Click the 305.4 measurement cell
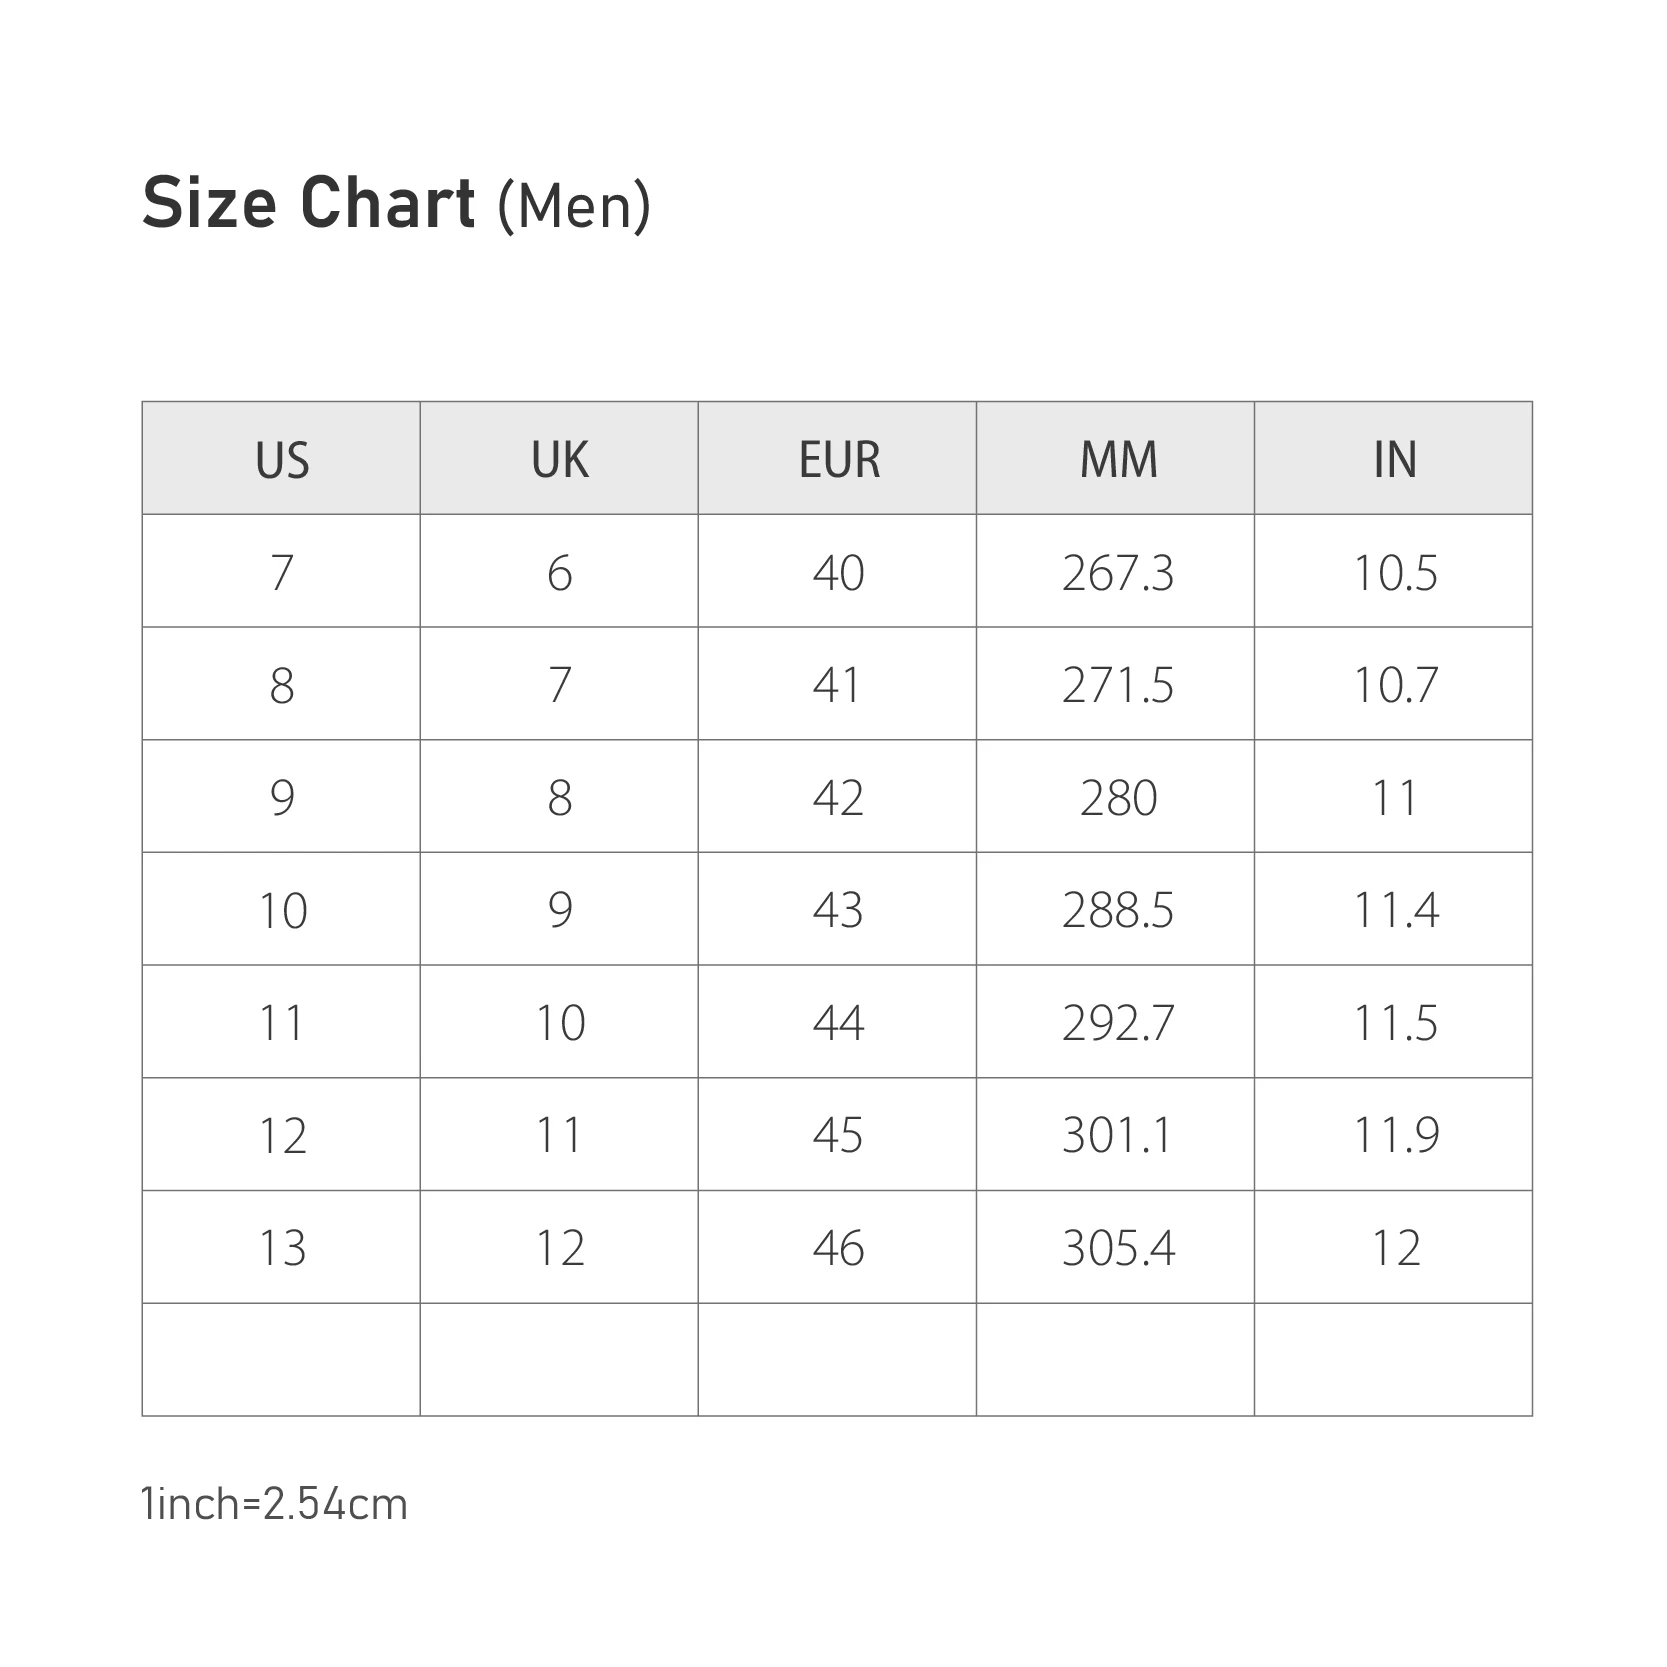Viewport: 1667px width, 1667px height. pos(1117,1248)
